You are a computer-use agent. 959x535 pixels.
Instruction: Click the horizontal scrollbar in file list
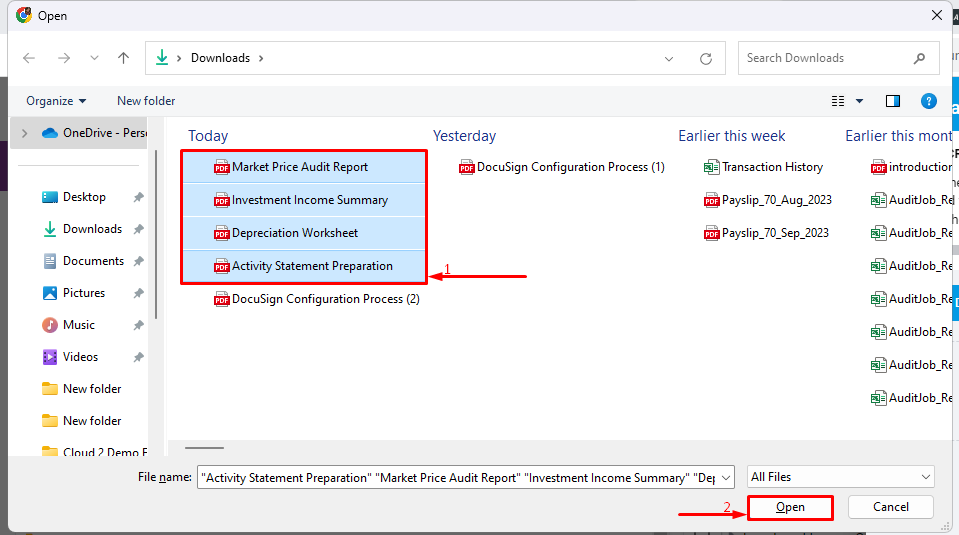click(206, 448)
